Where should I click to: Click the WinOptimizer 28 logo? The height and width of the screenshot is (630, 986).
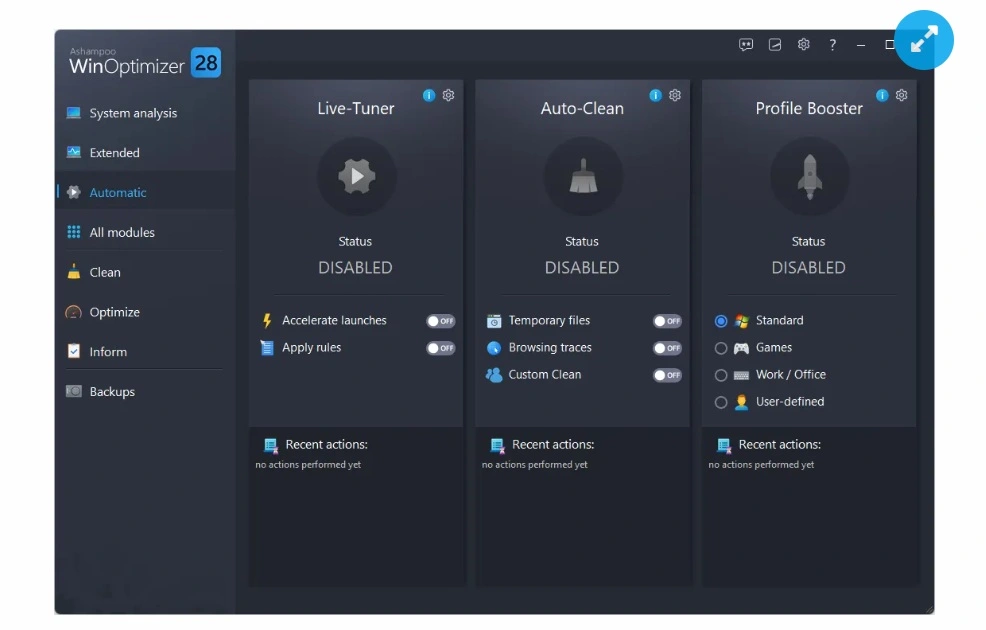tap(144, 63)
